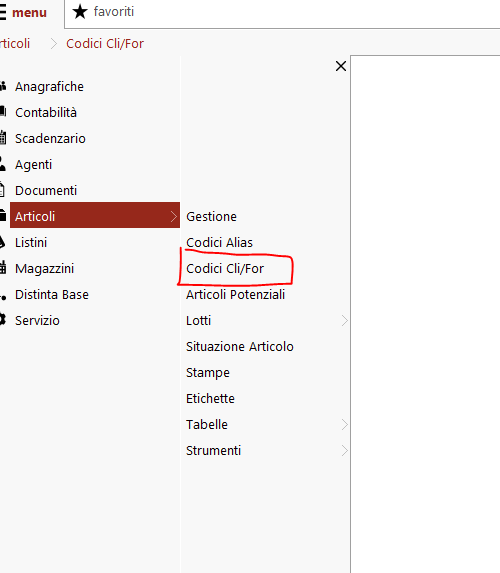Click the Documenti page icon
The width and height of the screenshot is (500, 573).
pyautogui.click(x=2, y=190)
